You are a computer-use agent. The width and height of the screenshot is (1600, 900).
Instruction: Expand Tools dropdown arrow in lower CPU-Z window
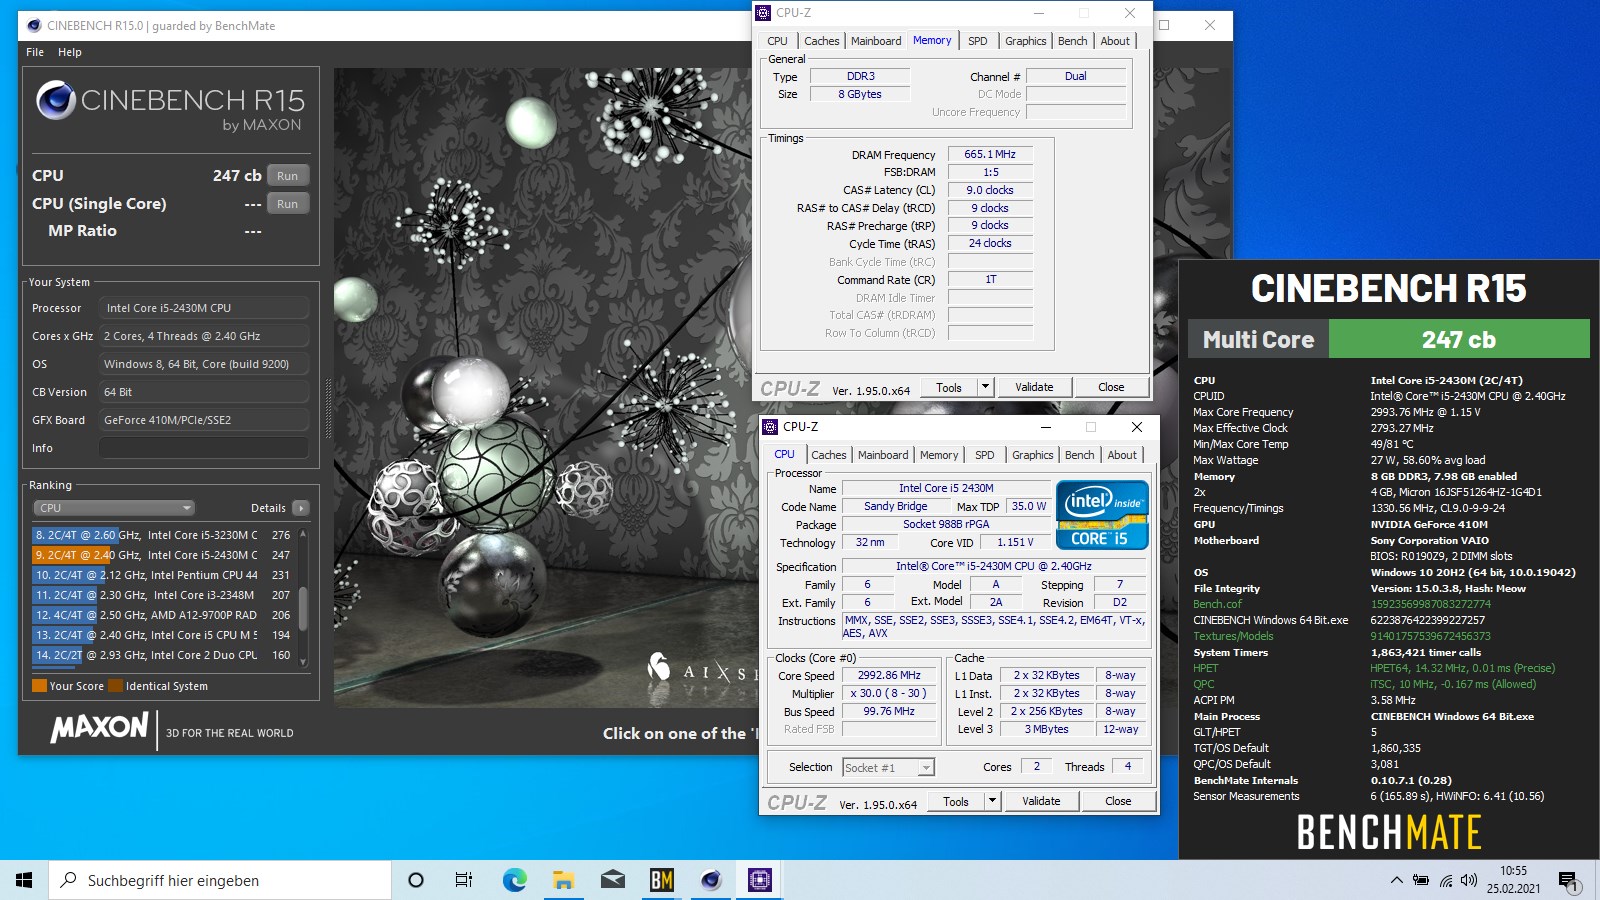992,801
